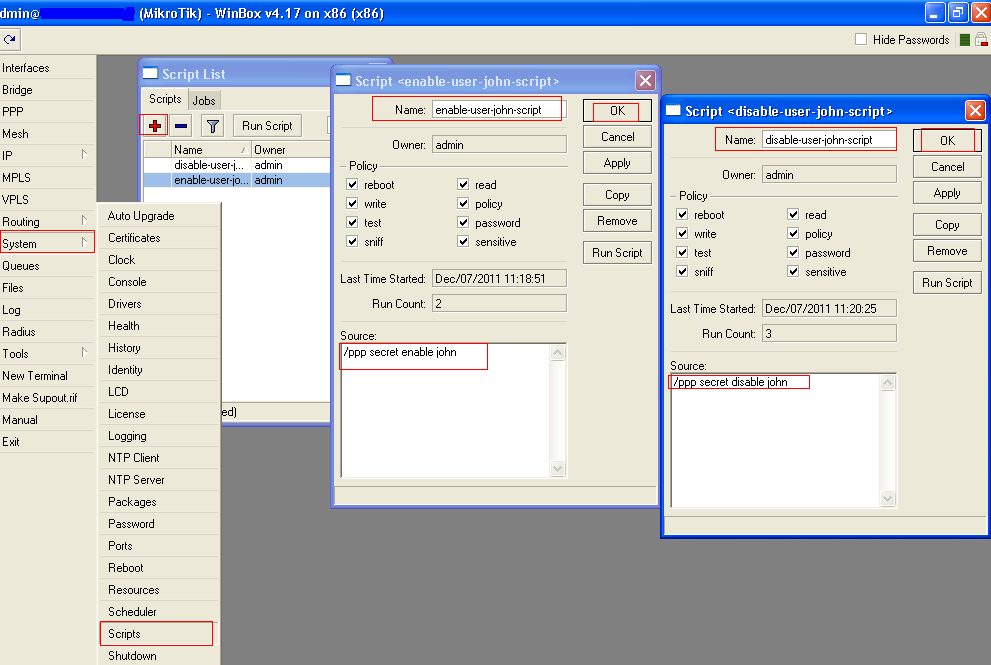
Task: Select NTP Client from System submenu
Action: [x=158, y=458]
